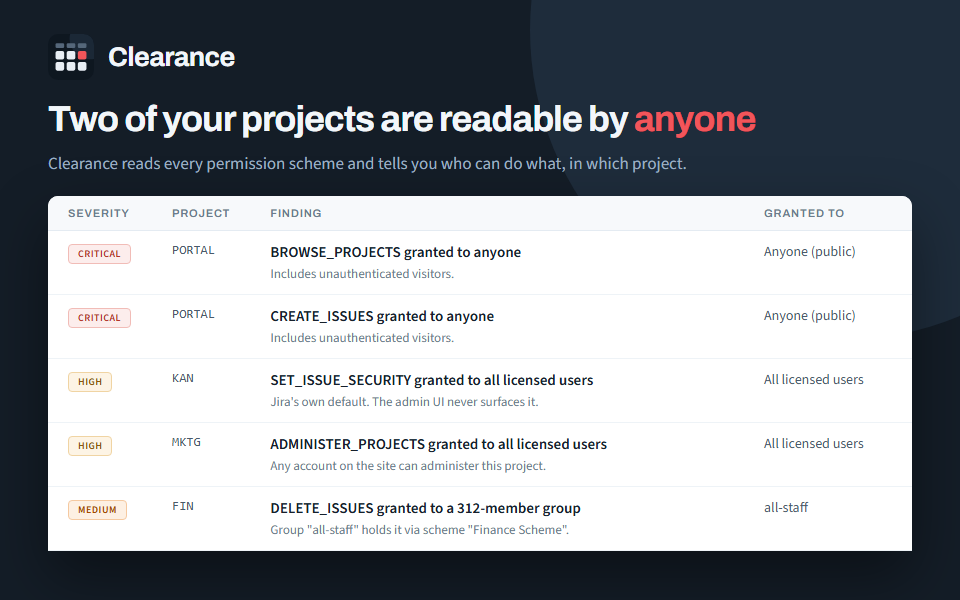Click the SEVERITY column header
This screenshot has height=600, width=960.
(x=99, y=213)
